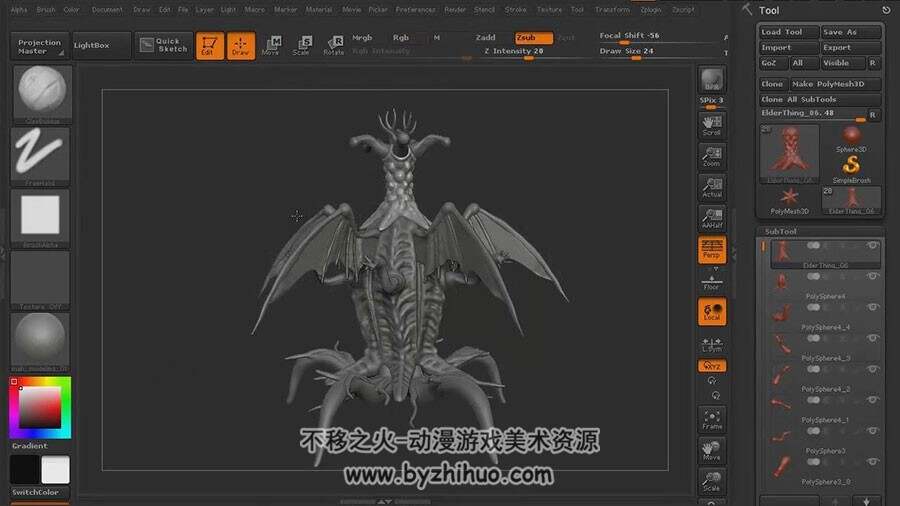900x506 pixels.
Task: Hide the ElderThing_06 subtool via eye icon
Action: point(873,245)
